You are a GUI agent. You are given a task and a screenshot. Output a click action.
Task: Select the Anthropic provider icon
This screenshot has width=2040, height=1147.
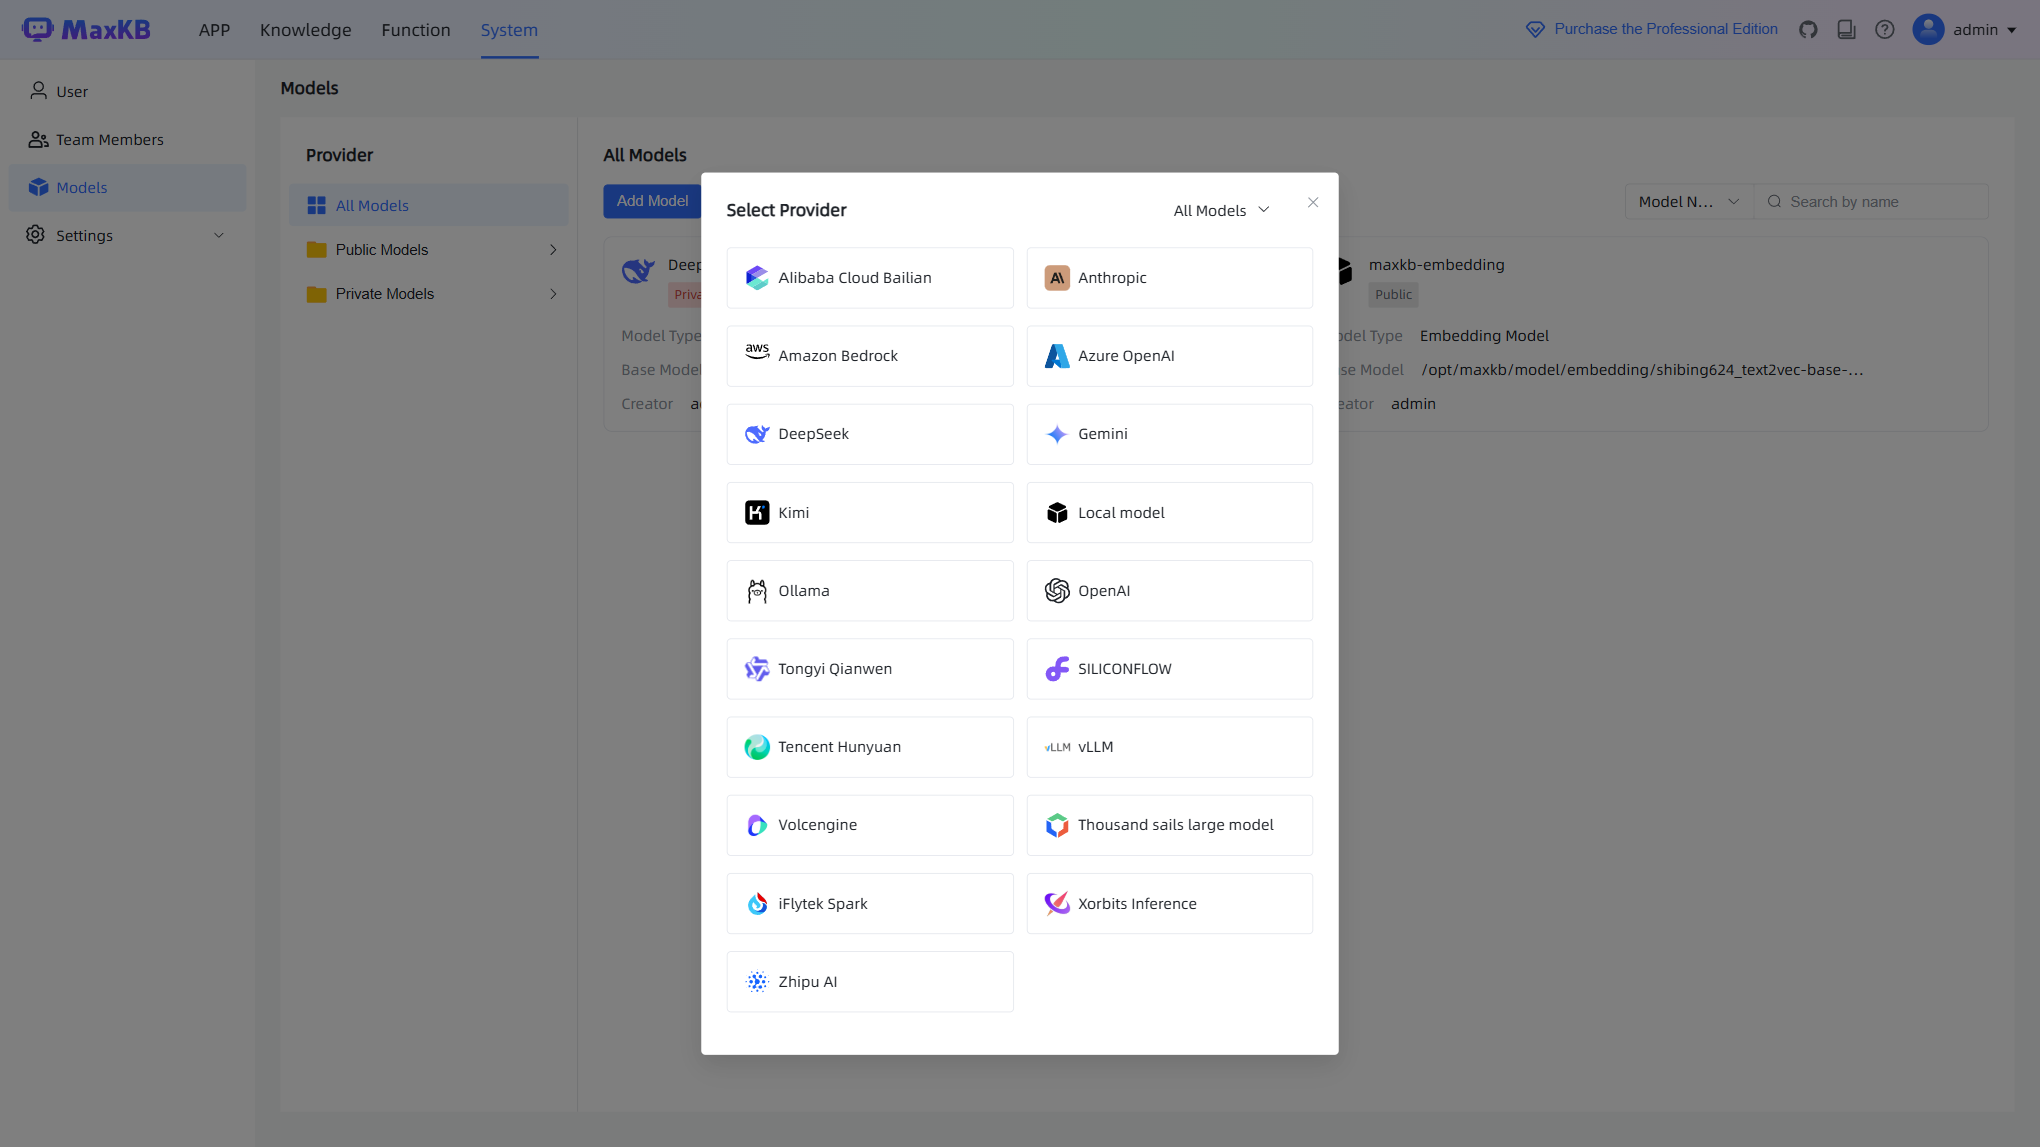point(1056,277)
